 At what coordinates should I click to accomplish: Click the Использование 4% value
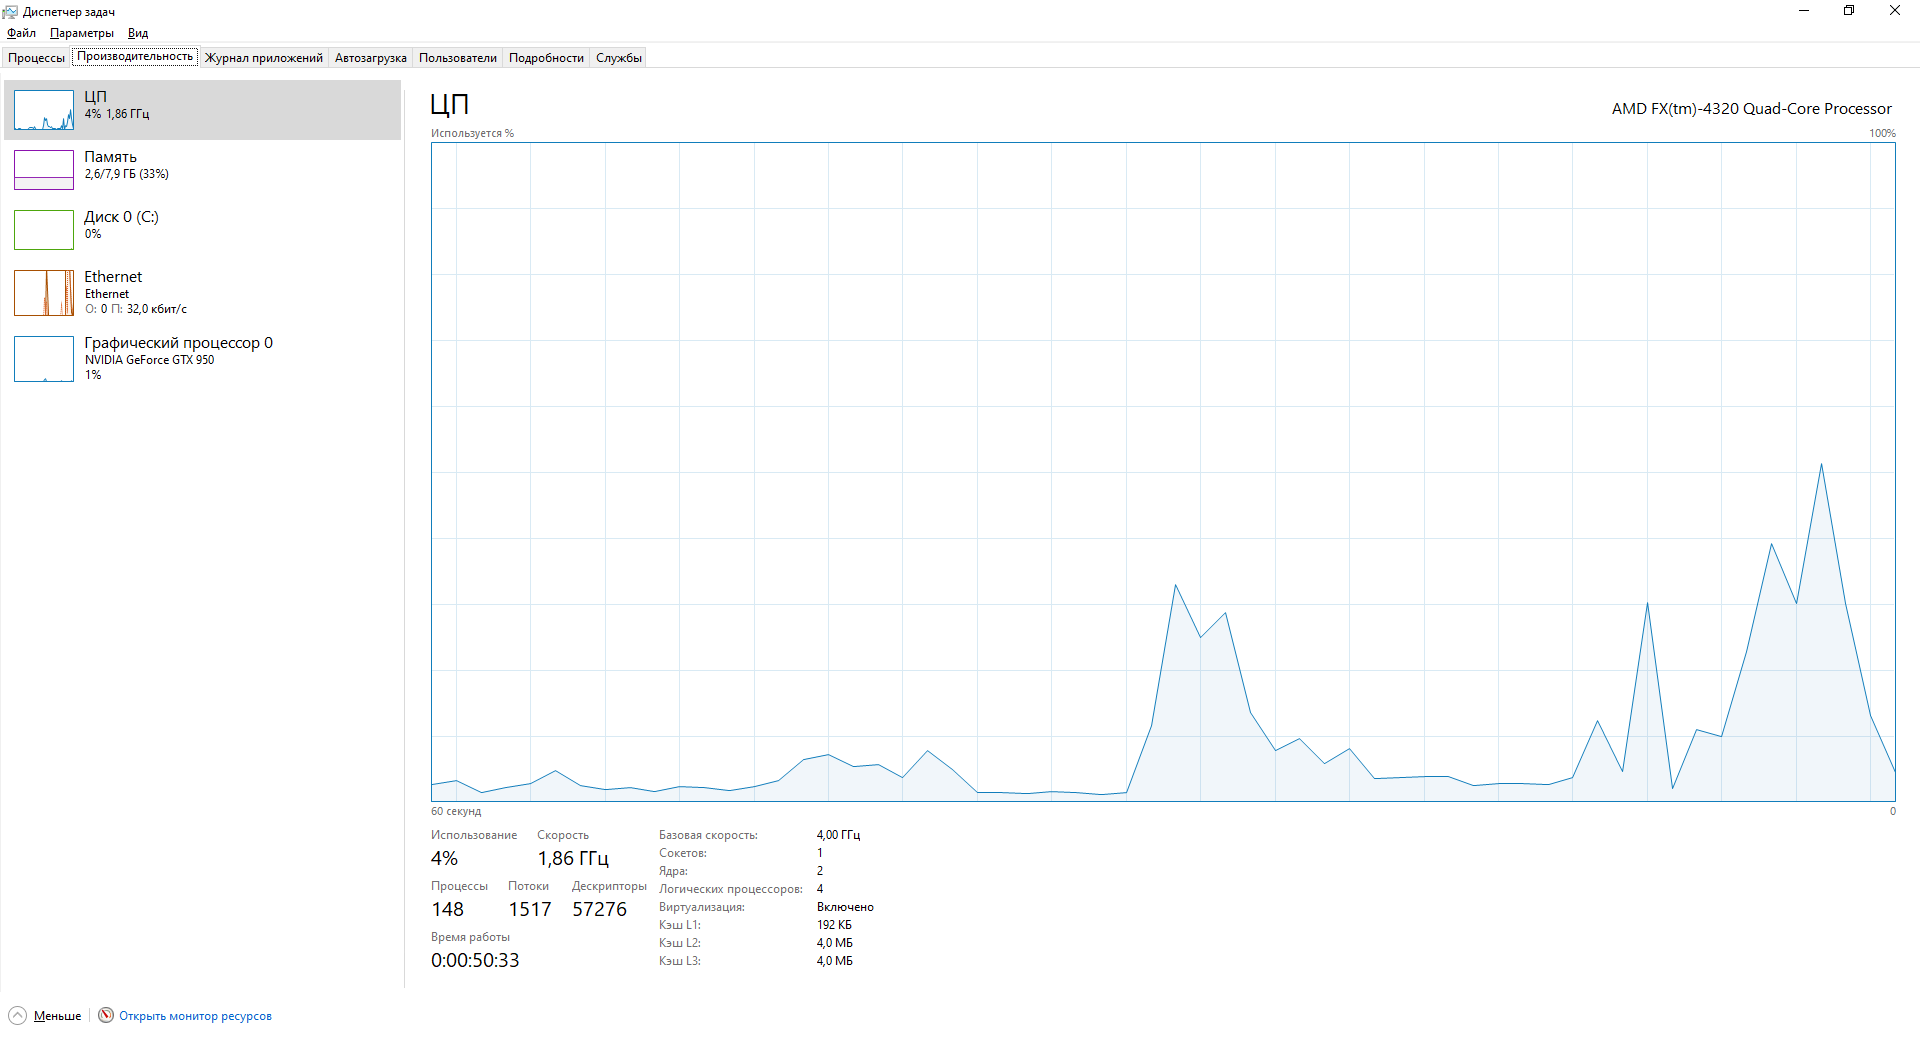pos(444,859)
